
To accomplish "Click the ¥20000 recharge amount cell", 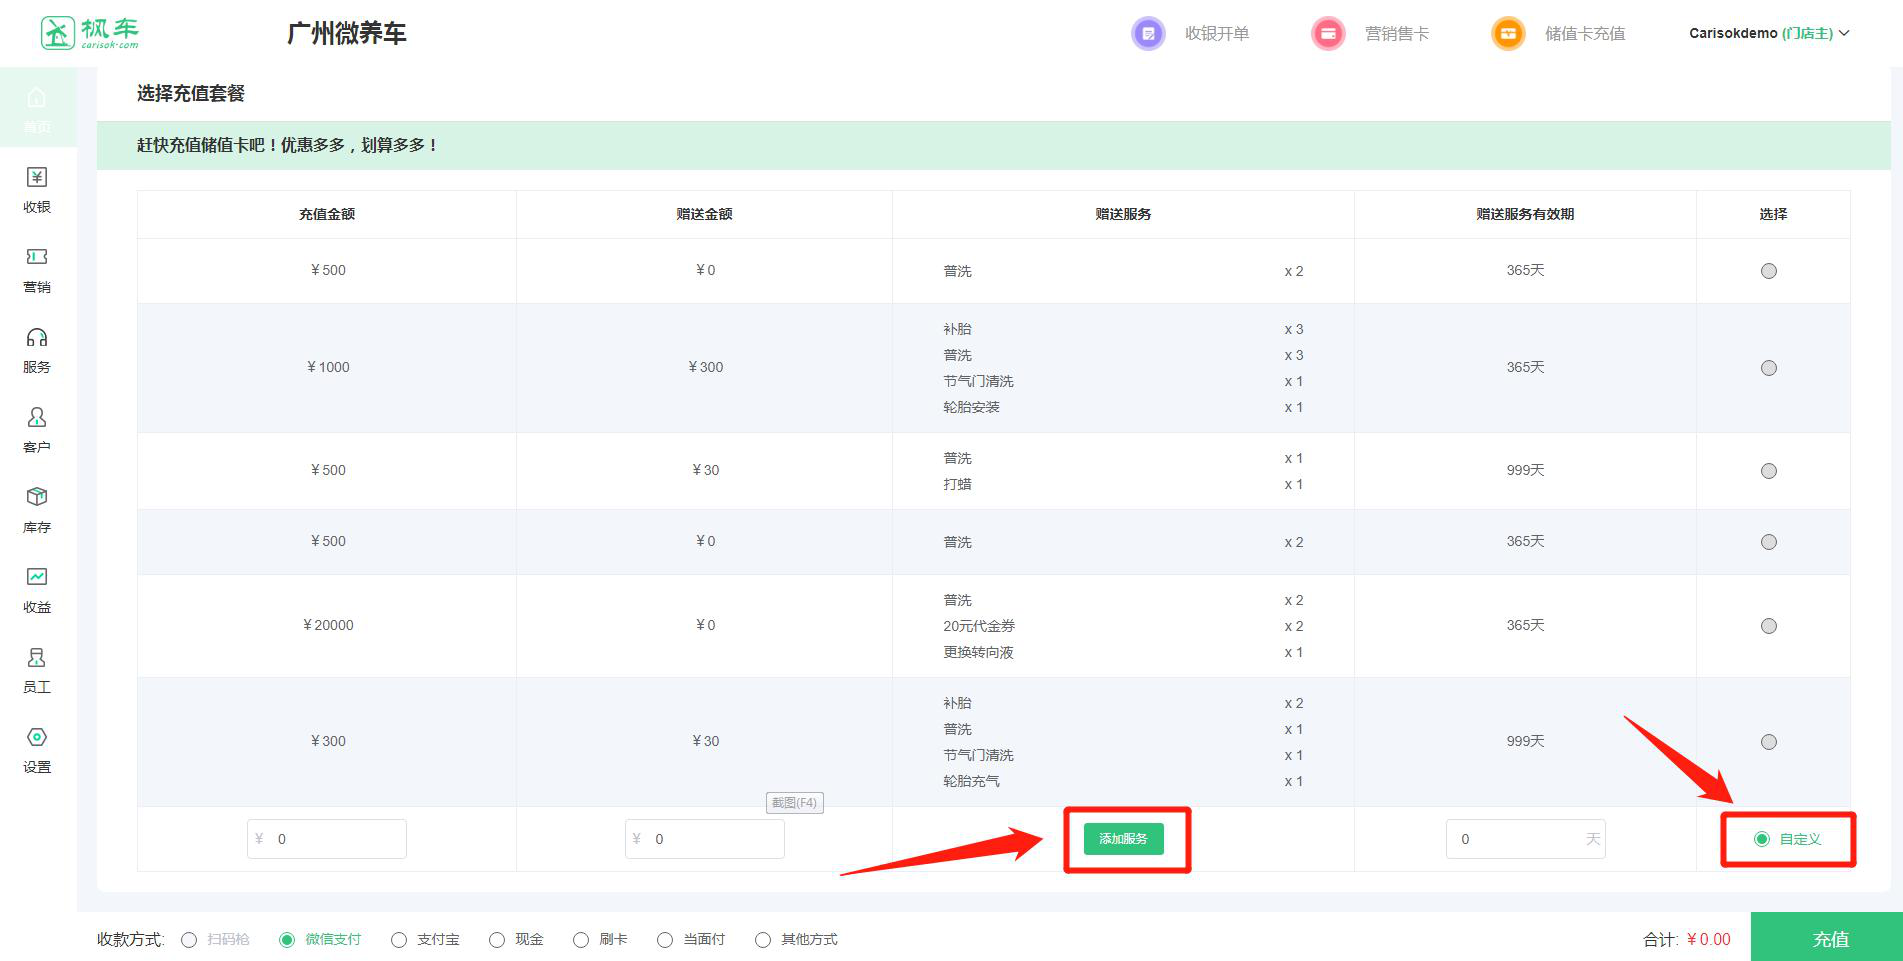I will 328,625.
